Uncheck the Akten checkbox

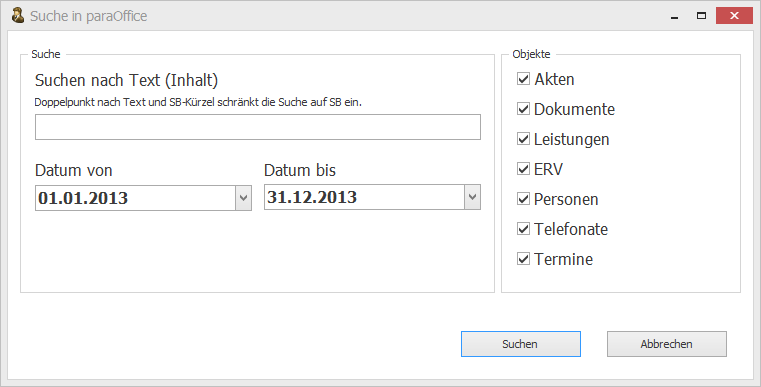point(523,79)
